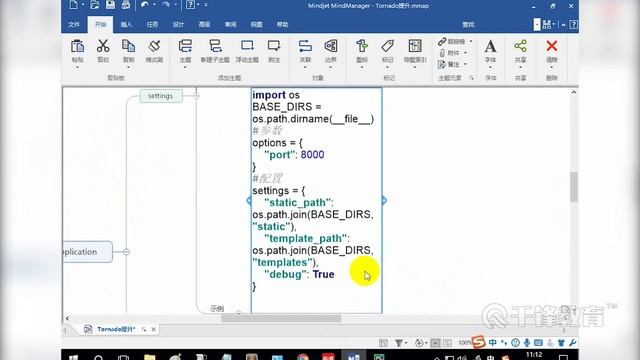
Task: Click the canvas scroll-up arrow
Action: [574, 92]
